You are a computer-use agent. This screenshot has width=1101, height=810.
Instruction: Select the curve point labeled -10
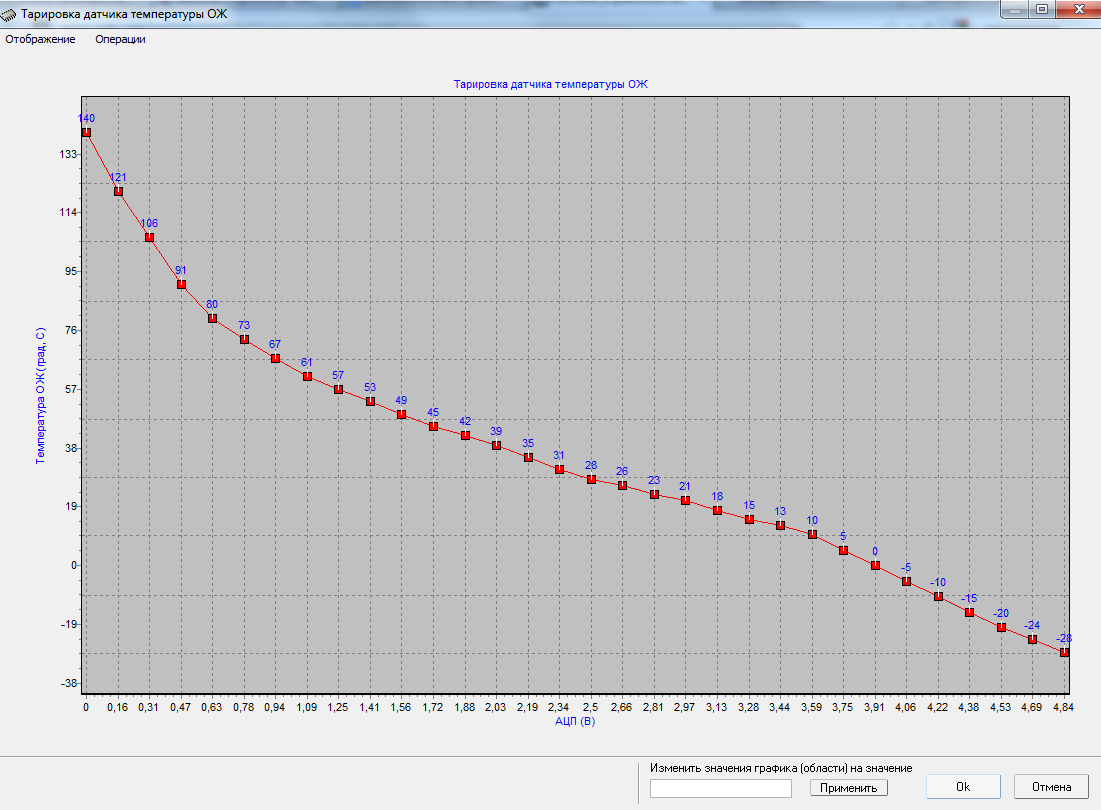point(938,596)
